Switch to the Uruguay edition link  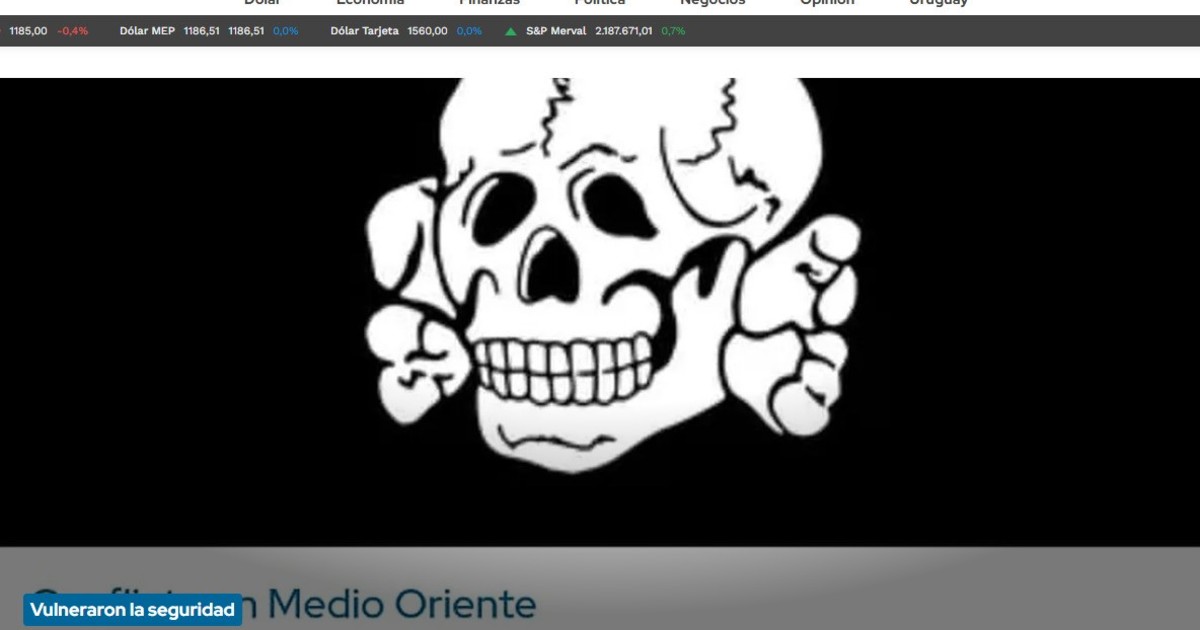(x=938, y=3)
